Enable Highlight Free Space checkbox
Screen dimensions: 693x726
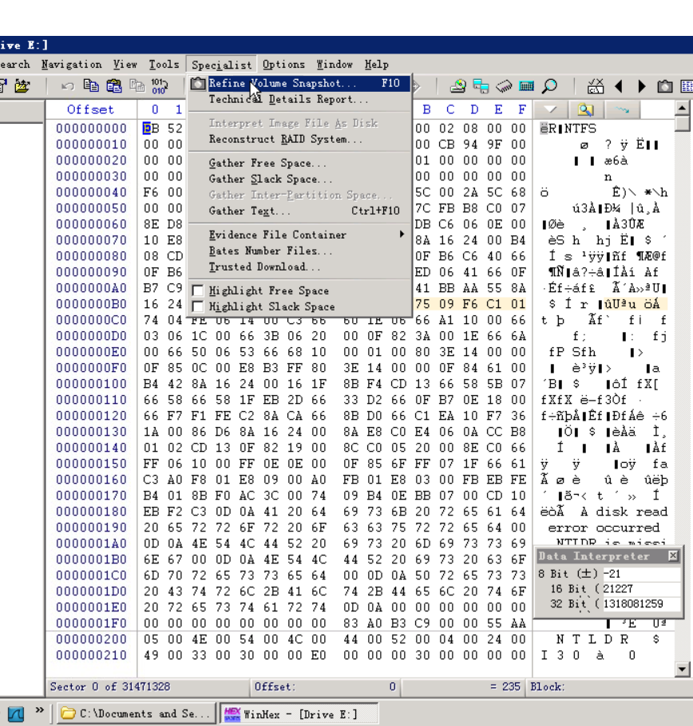click(198, 291)
